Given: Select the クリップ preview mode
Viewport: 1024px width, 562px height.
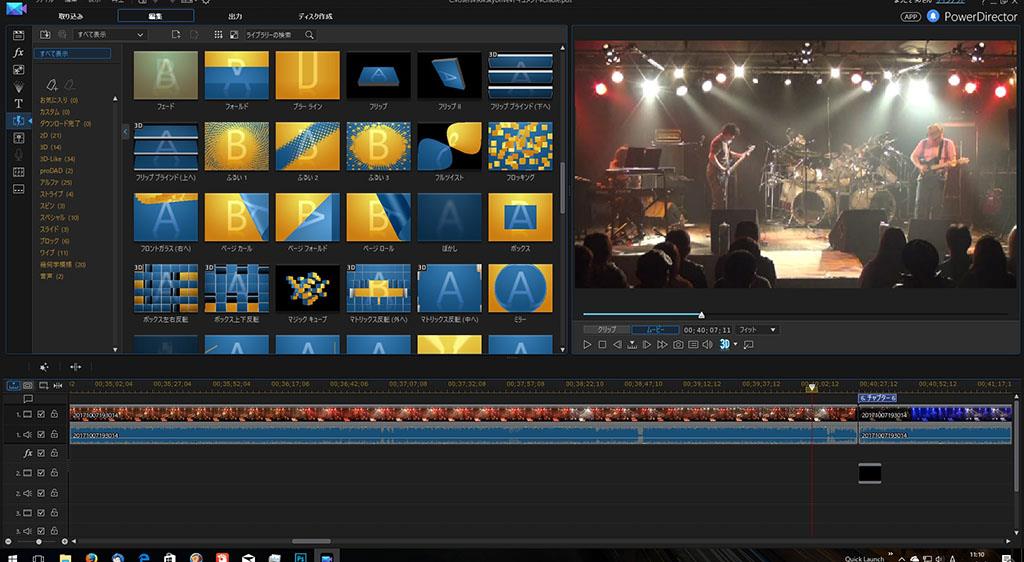Looking at the screenshot, I should 607,330.
